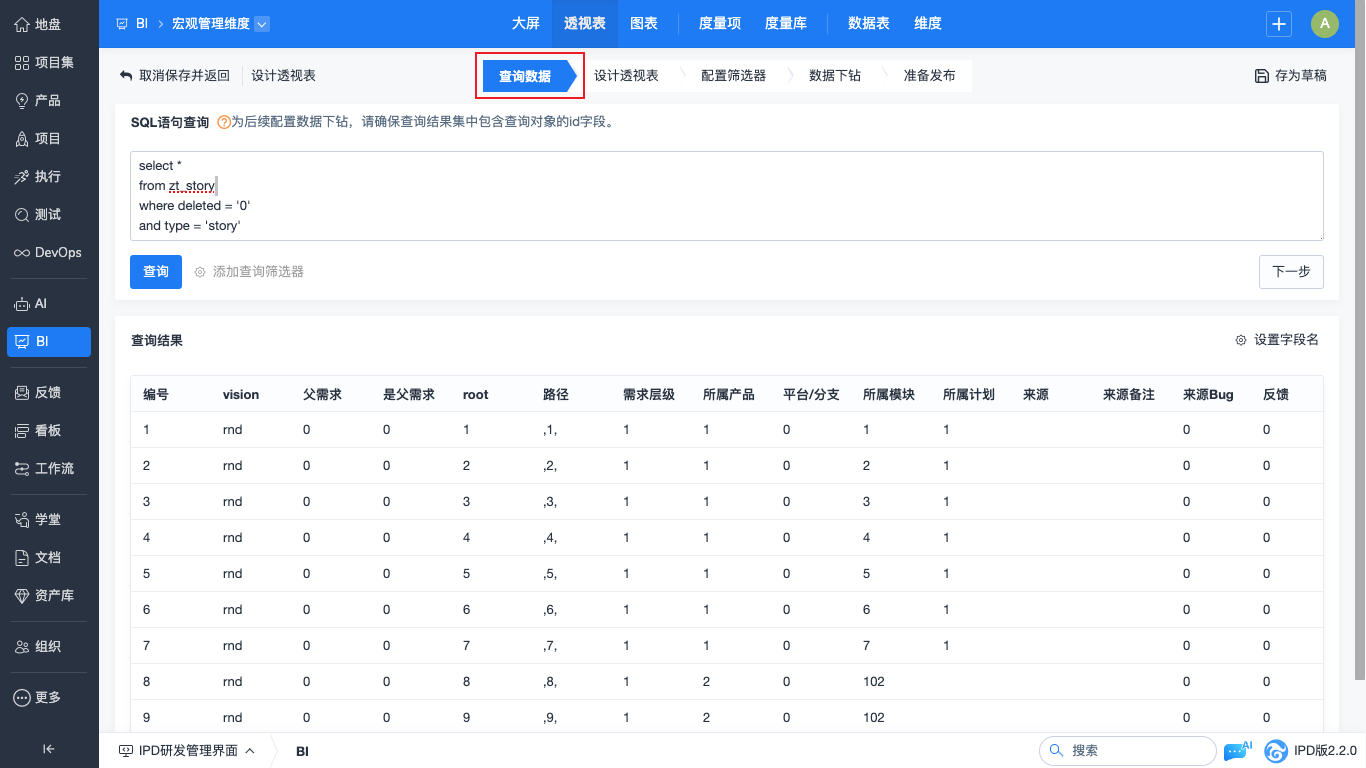Expand the 宏观管理维度 dropdown
This screenshot has width=1366, height=768.
click(262, 24)
